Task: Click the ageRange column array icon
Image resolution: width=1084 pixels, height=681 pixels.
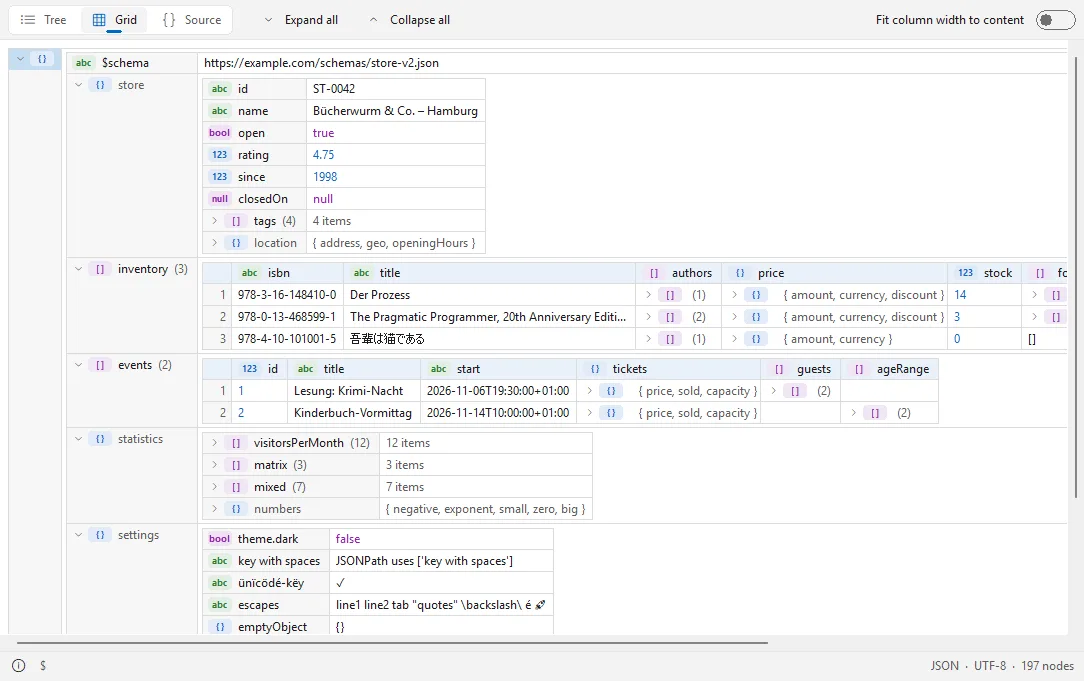Action: (859, 369)
